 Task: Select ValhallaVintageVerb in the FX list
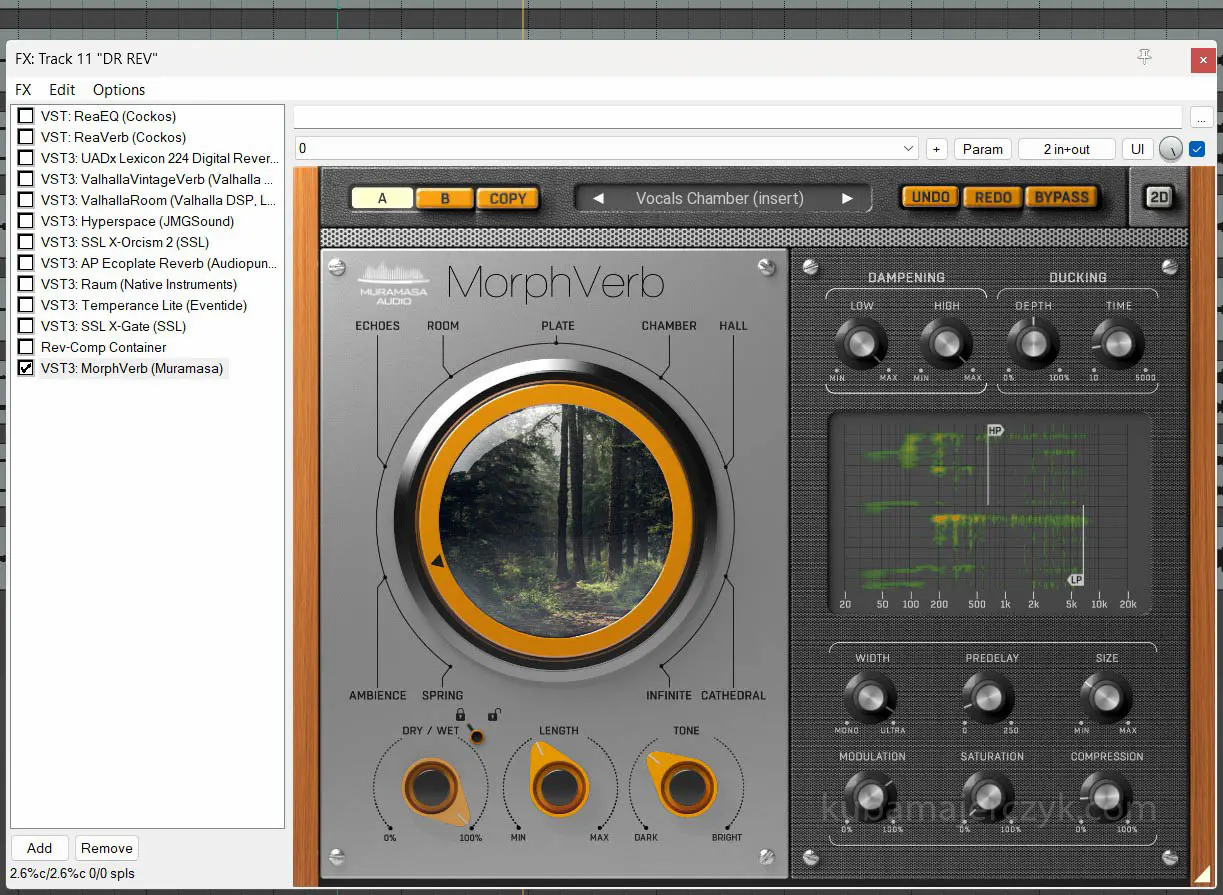[150, 179]
